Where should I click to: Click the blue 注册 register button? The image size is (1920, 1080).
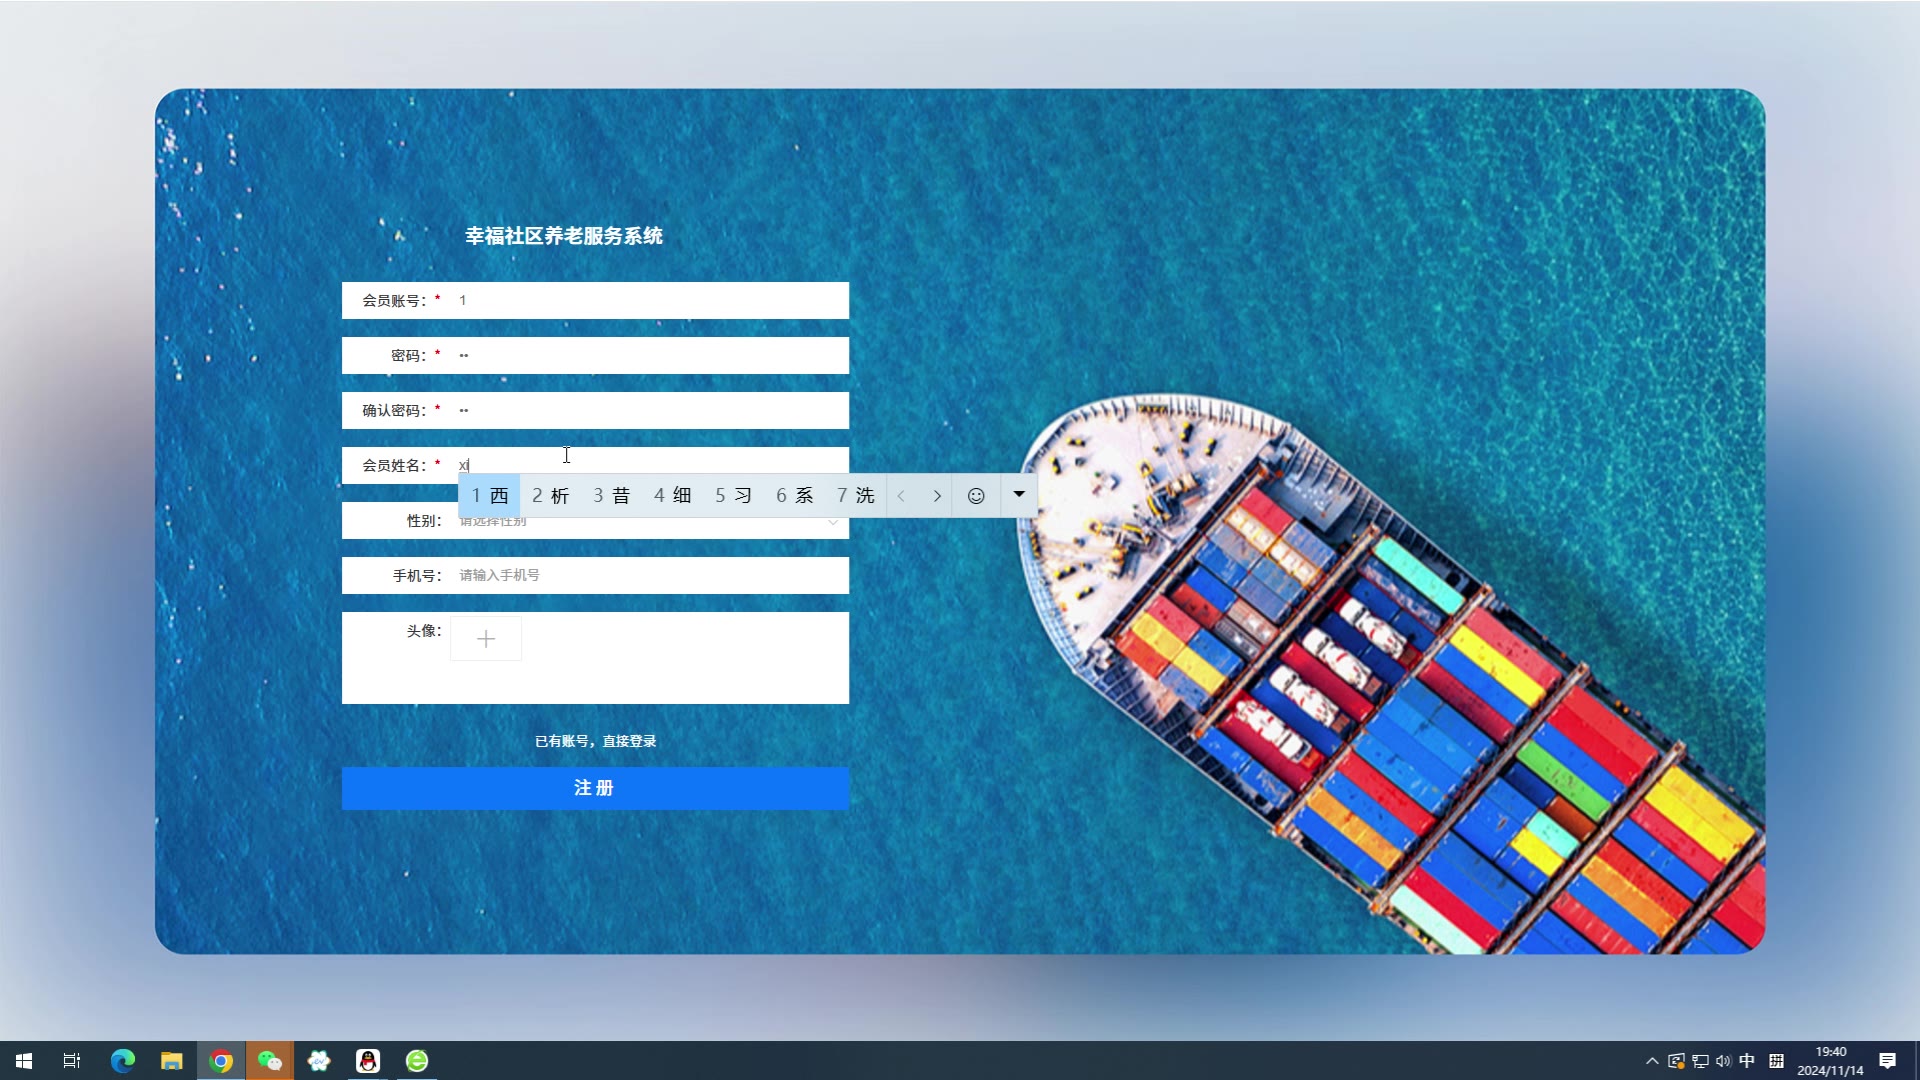(x=595, y=788)
